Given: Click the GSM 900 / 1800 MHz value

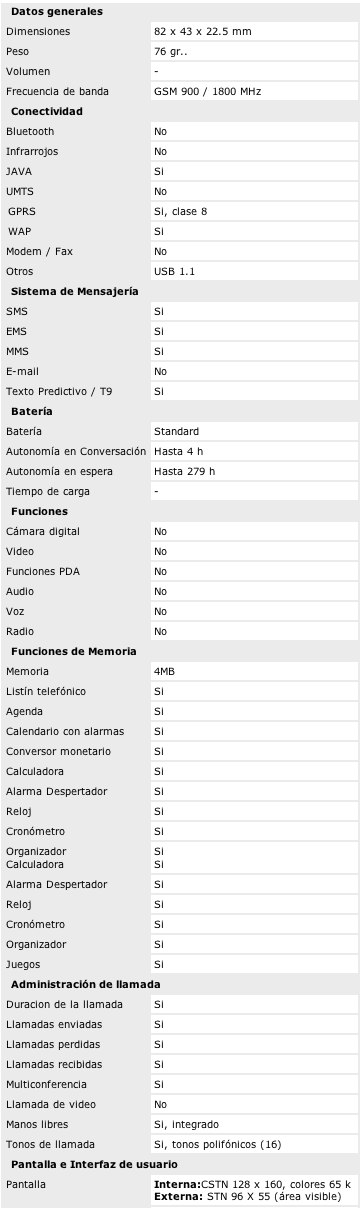Looking at the screenshot, I should (x=207, y=91).
